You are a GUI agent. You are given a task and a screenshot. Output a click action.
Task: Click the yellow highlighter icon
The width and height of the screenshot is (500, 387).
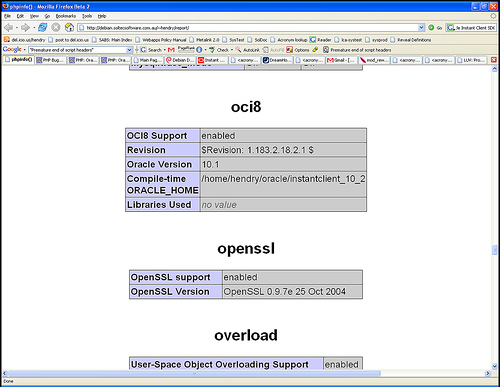(x=315, y=50)
